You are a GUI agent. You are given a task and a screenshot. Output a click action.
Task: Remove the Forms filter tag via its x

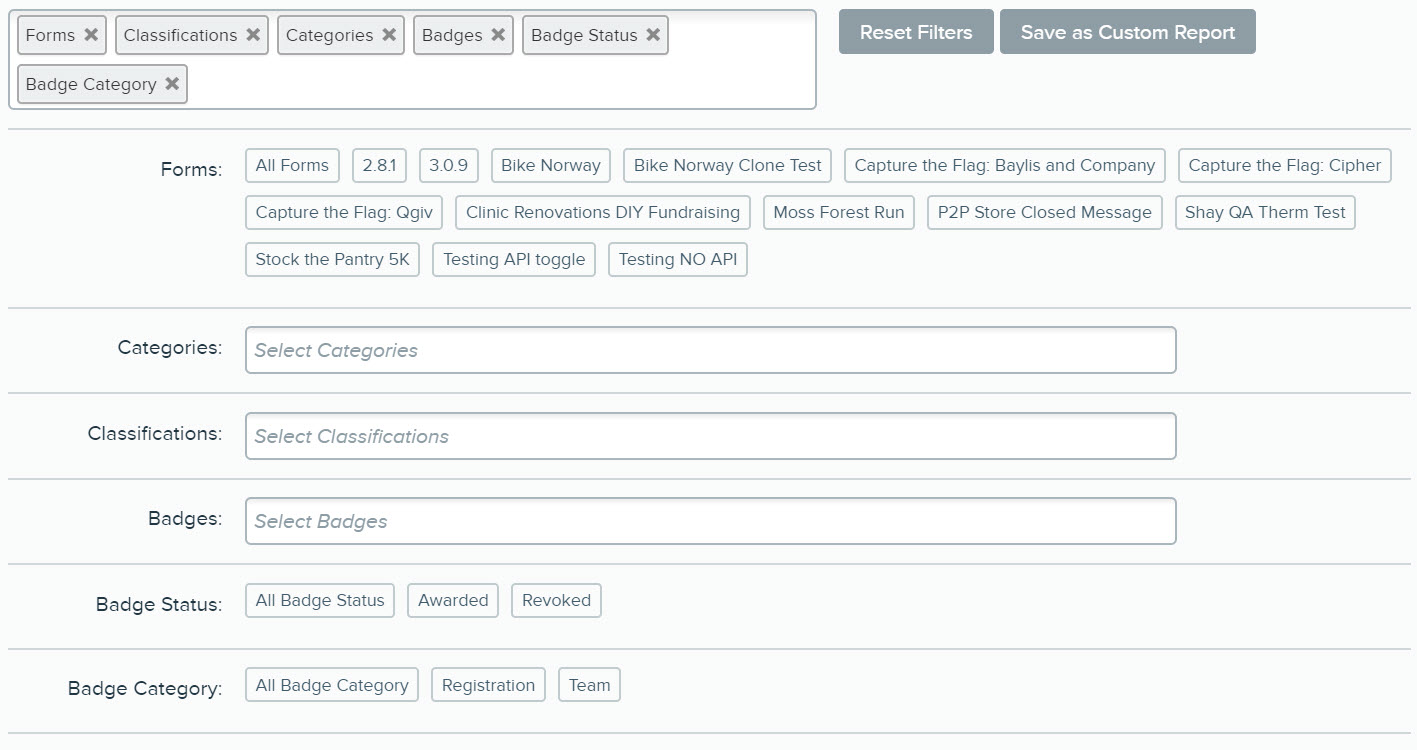[x=91, y=35]
